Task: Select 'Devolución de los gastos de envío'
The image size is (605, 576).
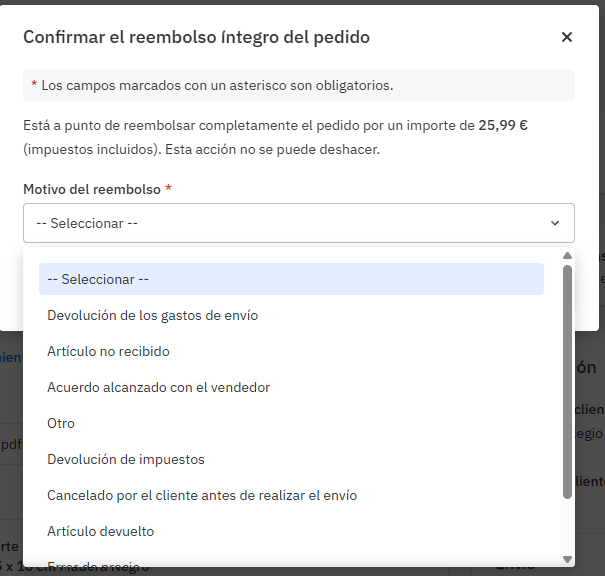Action: coord(153,315)
